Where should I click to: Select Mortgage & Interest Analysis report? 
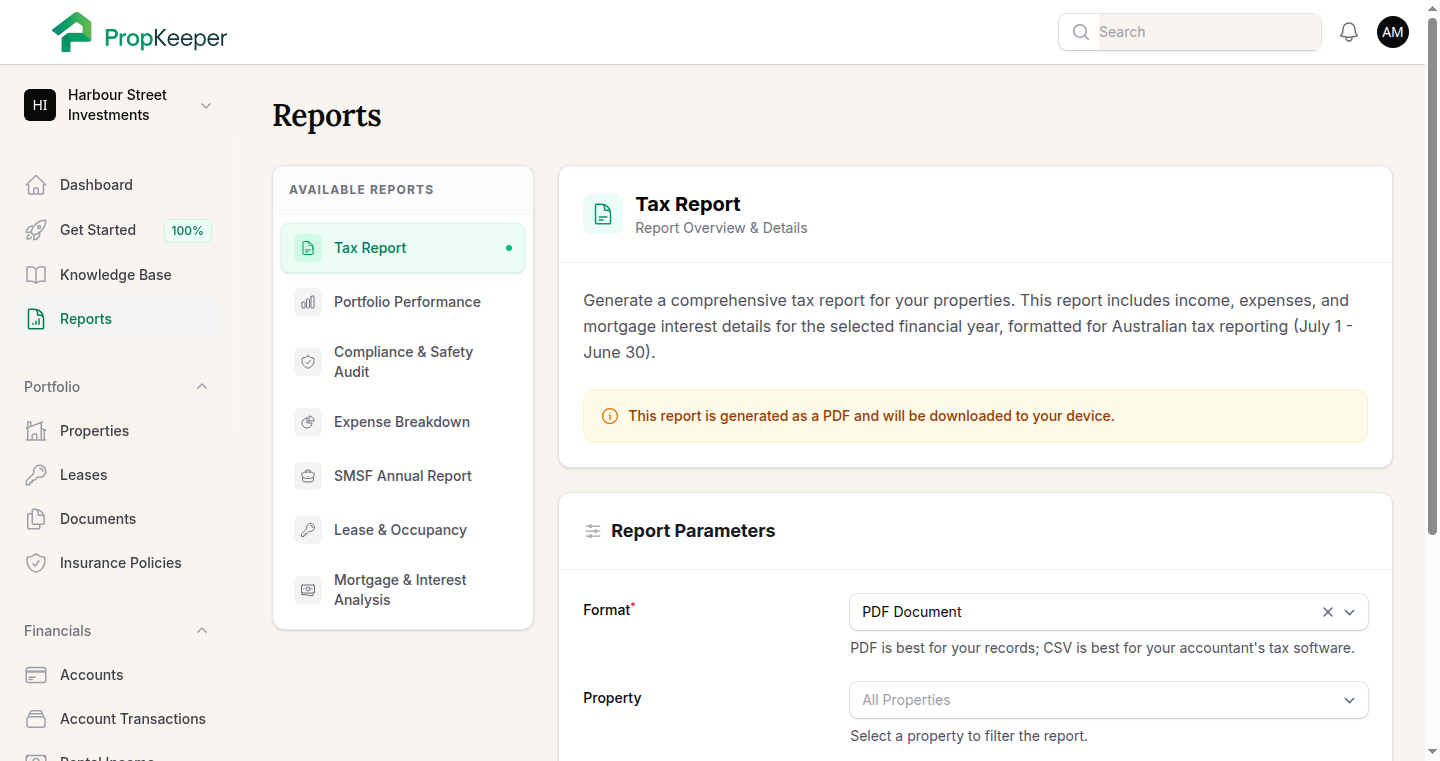(x=403, y=590)
